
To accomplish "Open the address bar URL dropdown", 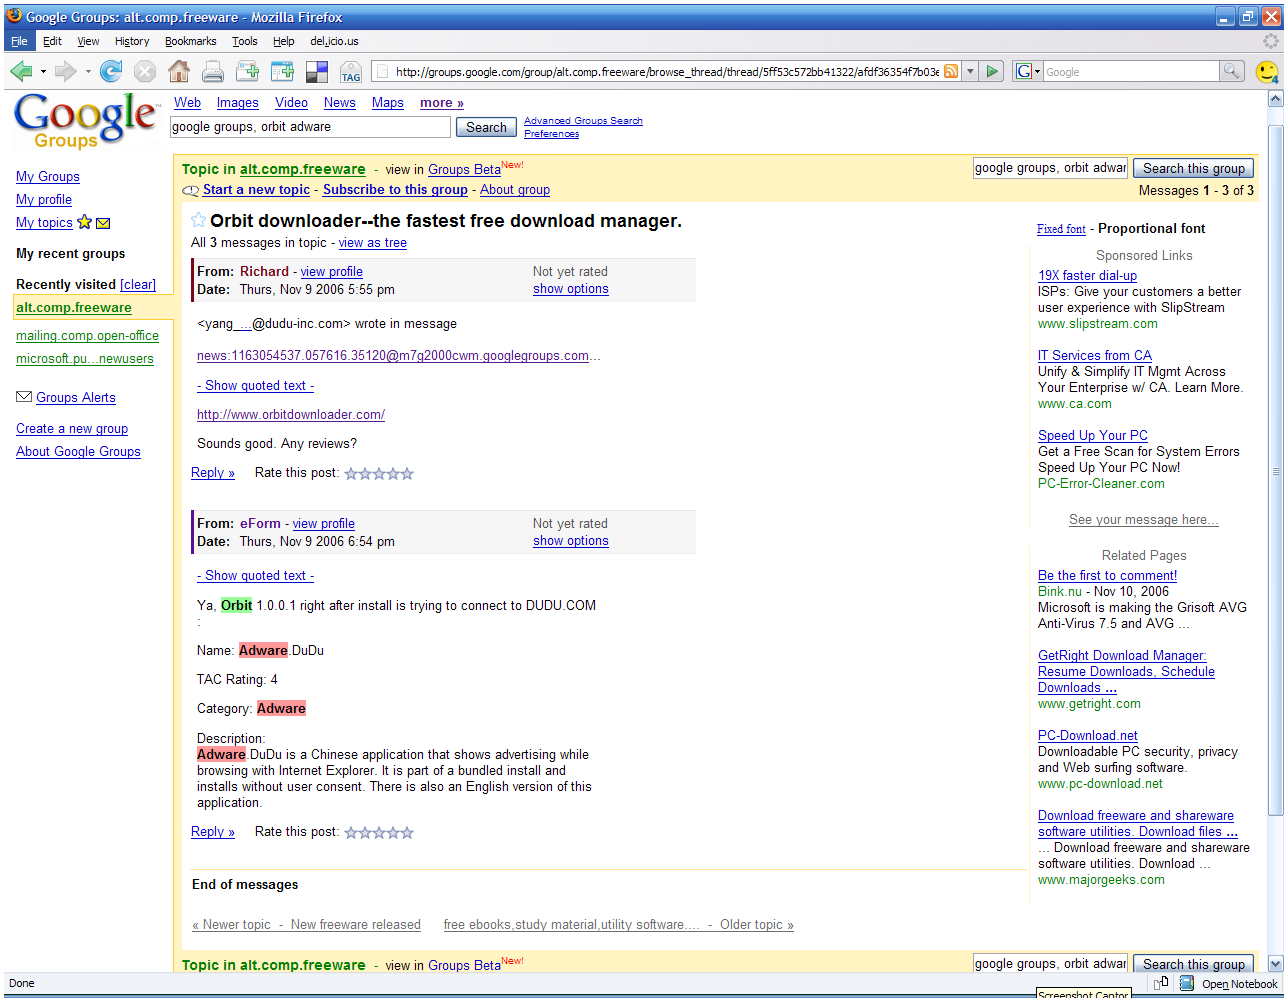I will coord(969,71).
